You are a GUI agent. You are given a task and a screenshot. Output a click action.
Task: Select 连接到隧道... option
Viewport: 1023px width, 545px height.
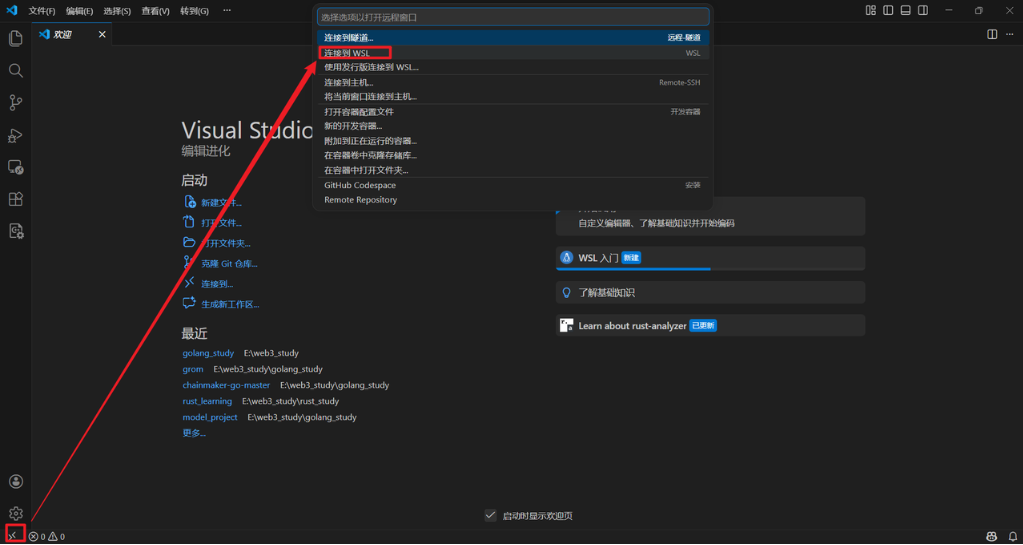pyautogui.click(x=513, y=38)
